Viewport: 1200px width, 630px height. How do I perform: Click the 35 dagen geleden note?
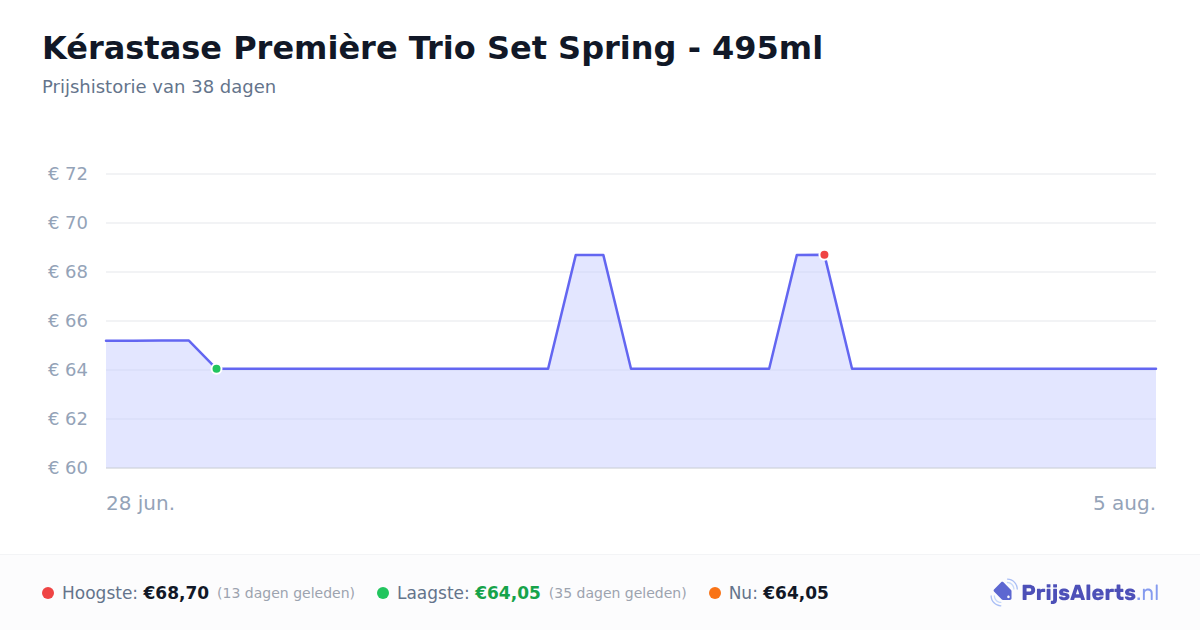tap(618, 593)
